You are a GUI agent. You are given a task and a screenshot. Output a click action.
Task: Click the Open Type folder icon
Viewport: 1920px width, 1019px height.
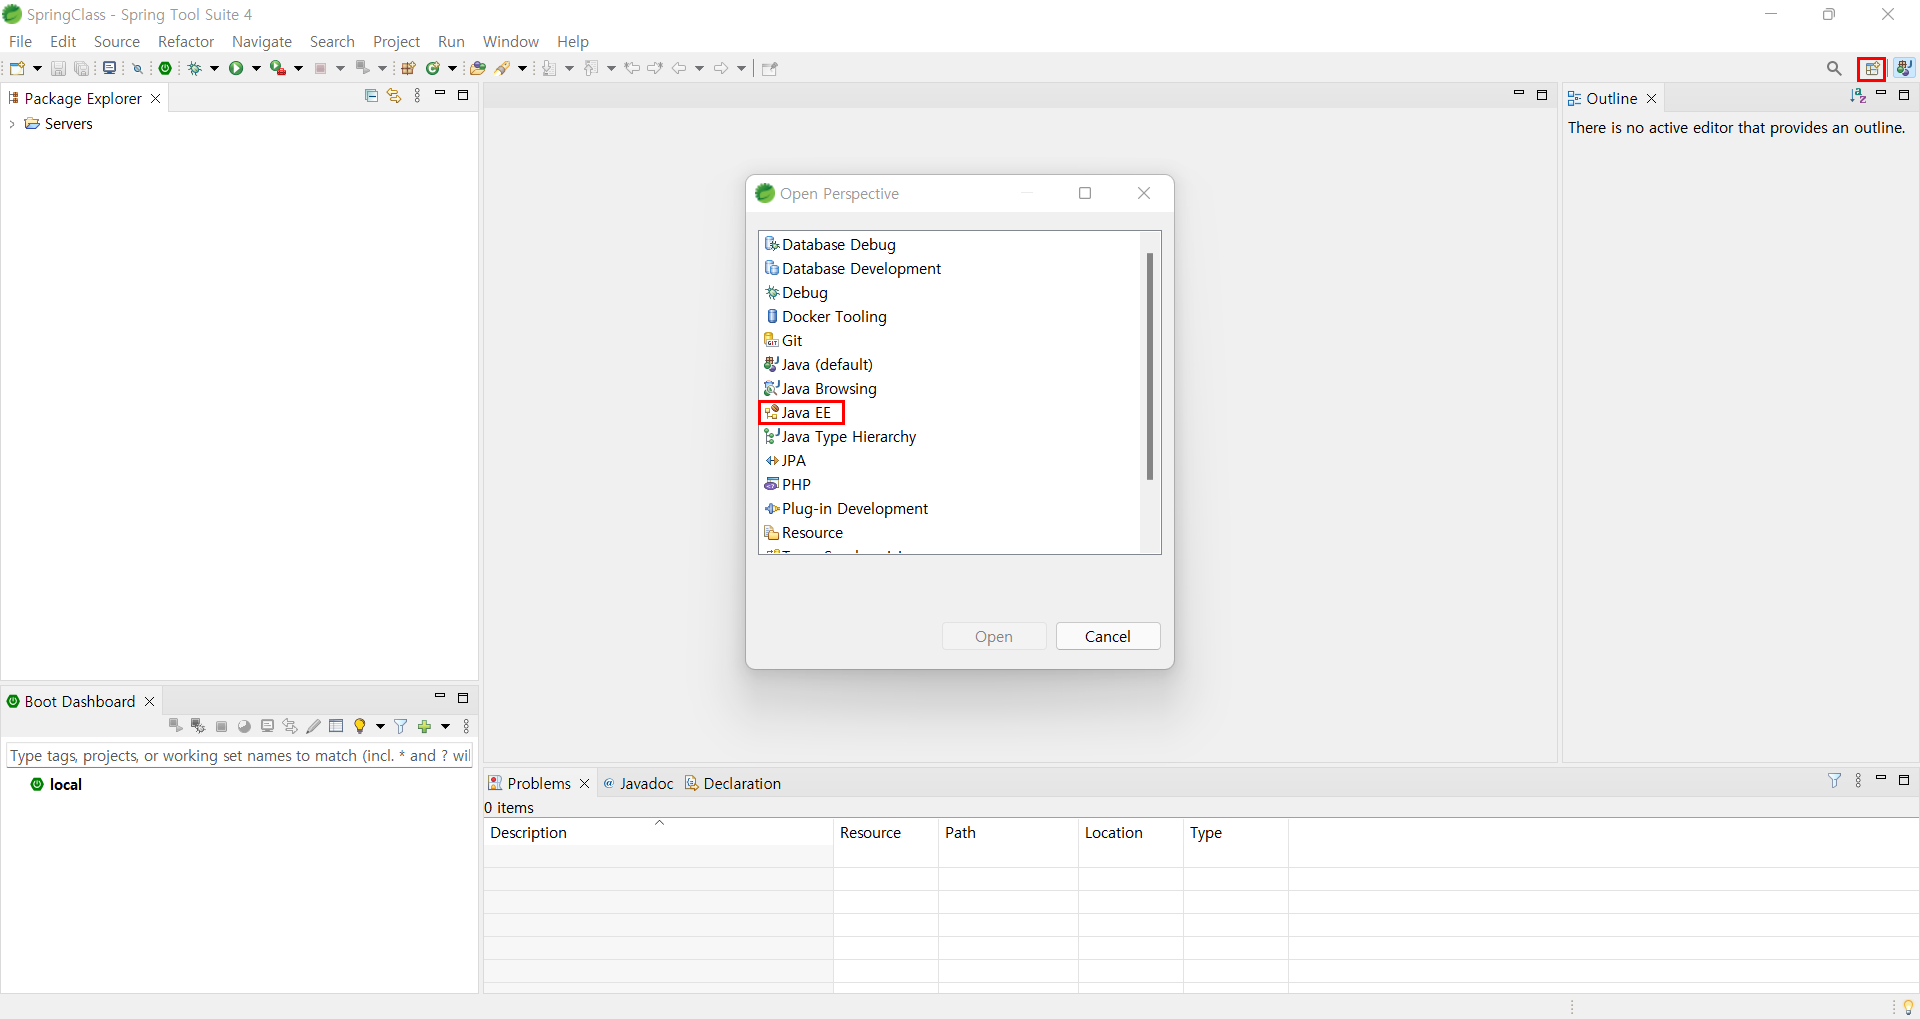click(478, 68)
